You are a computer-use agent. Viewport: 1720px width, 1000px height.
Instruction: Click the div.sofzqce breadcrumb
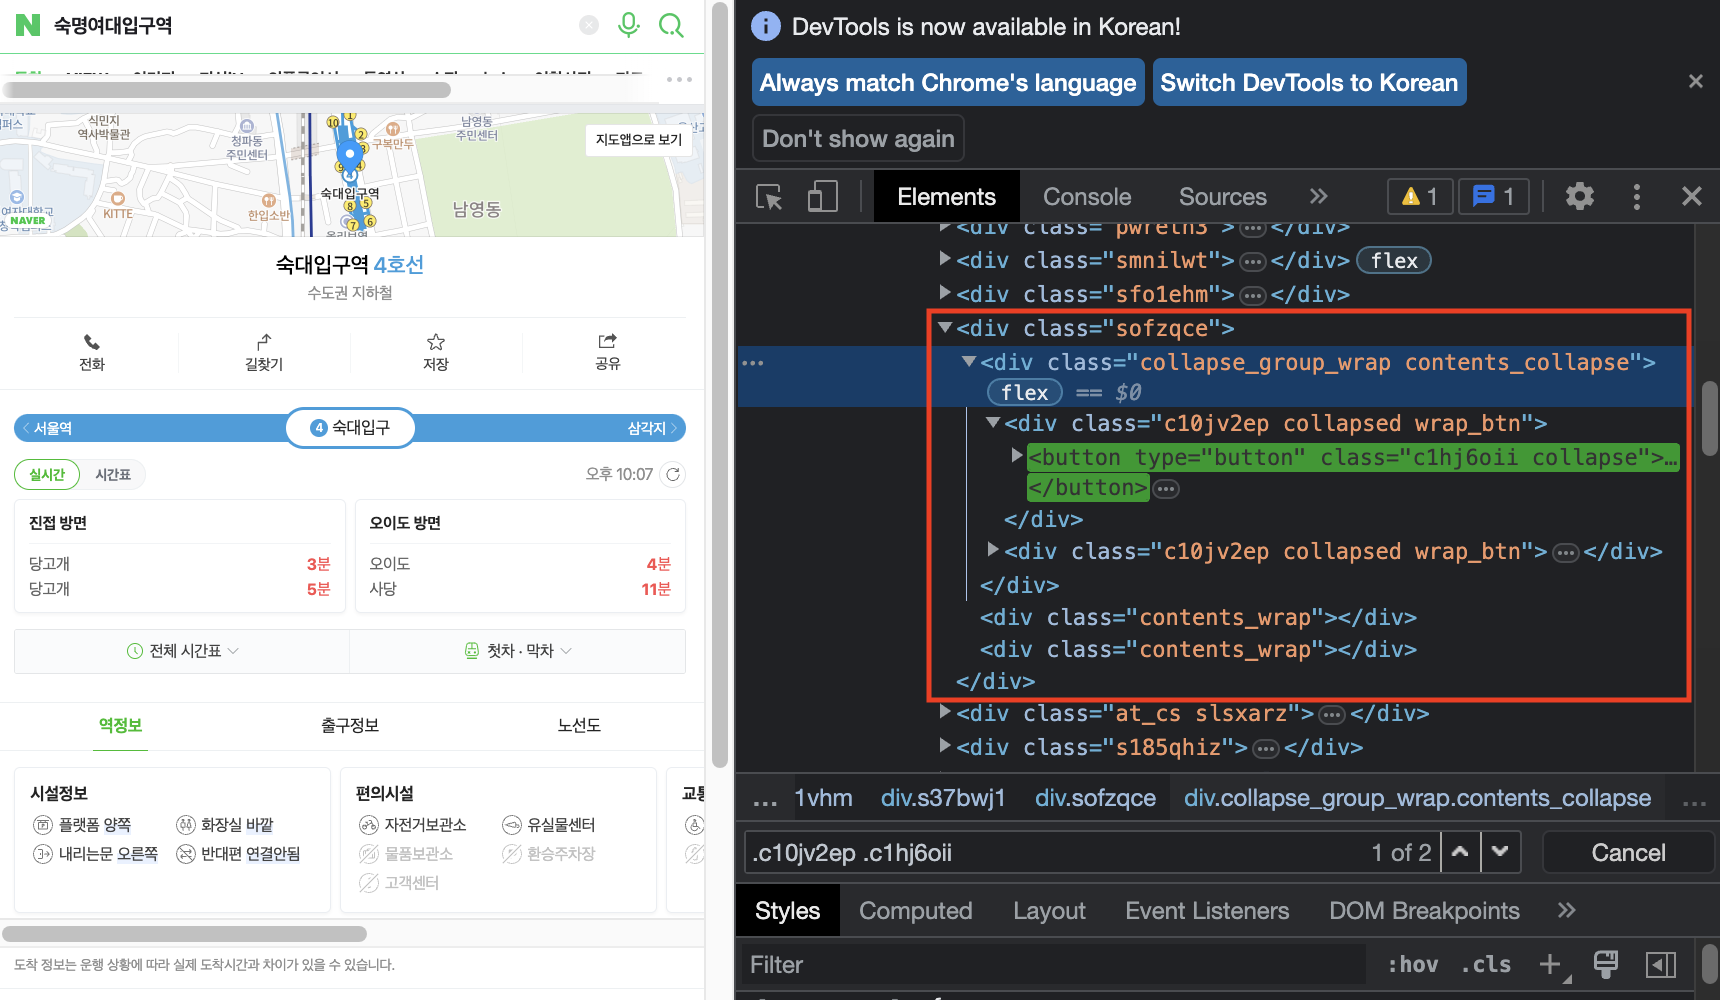click(x=1095, y=798)
